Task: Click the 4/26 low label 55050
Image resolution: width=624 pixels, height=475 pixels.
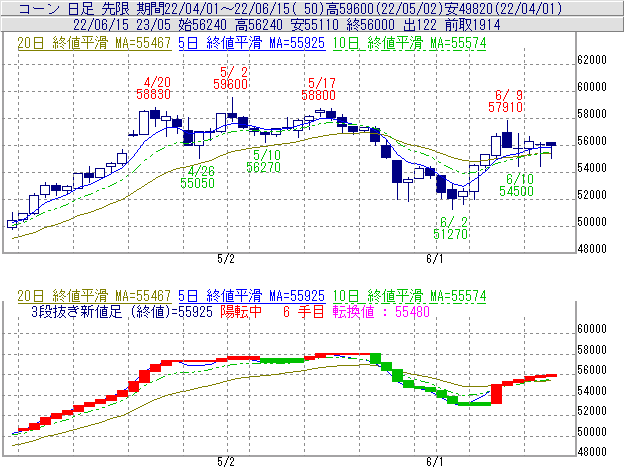Action: 197,183
